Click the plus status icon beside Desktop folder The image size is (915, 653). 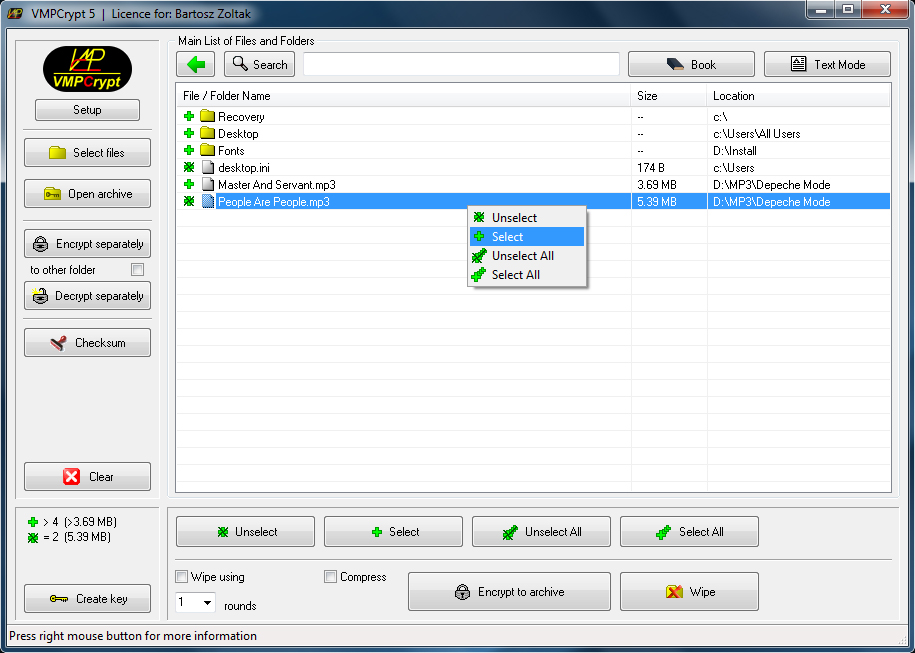(189, 133)
